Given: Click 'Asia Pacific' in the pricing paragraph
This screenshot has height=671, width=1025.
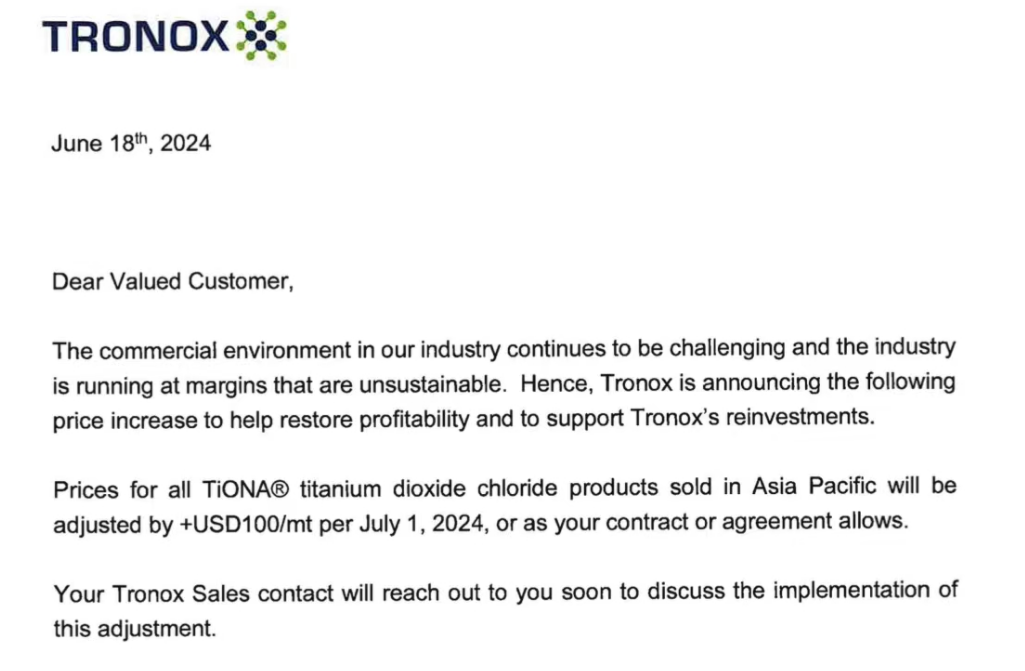Looking at the screenshot, I should tap(814, 486).
